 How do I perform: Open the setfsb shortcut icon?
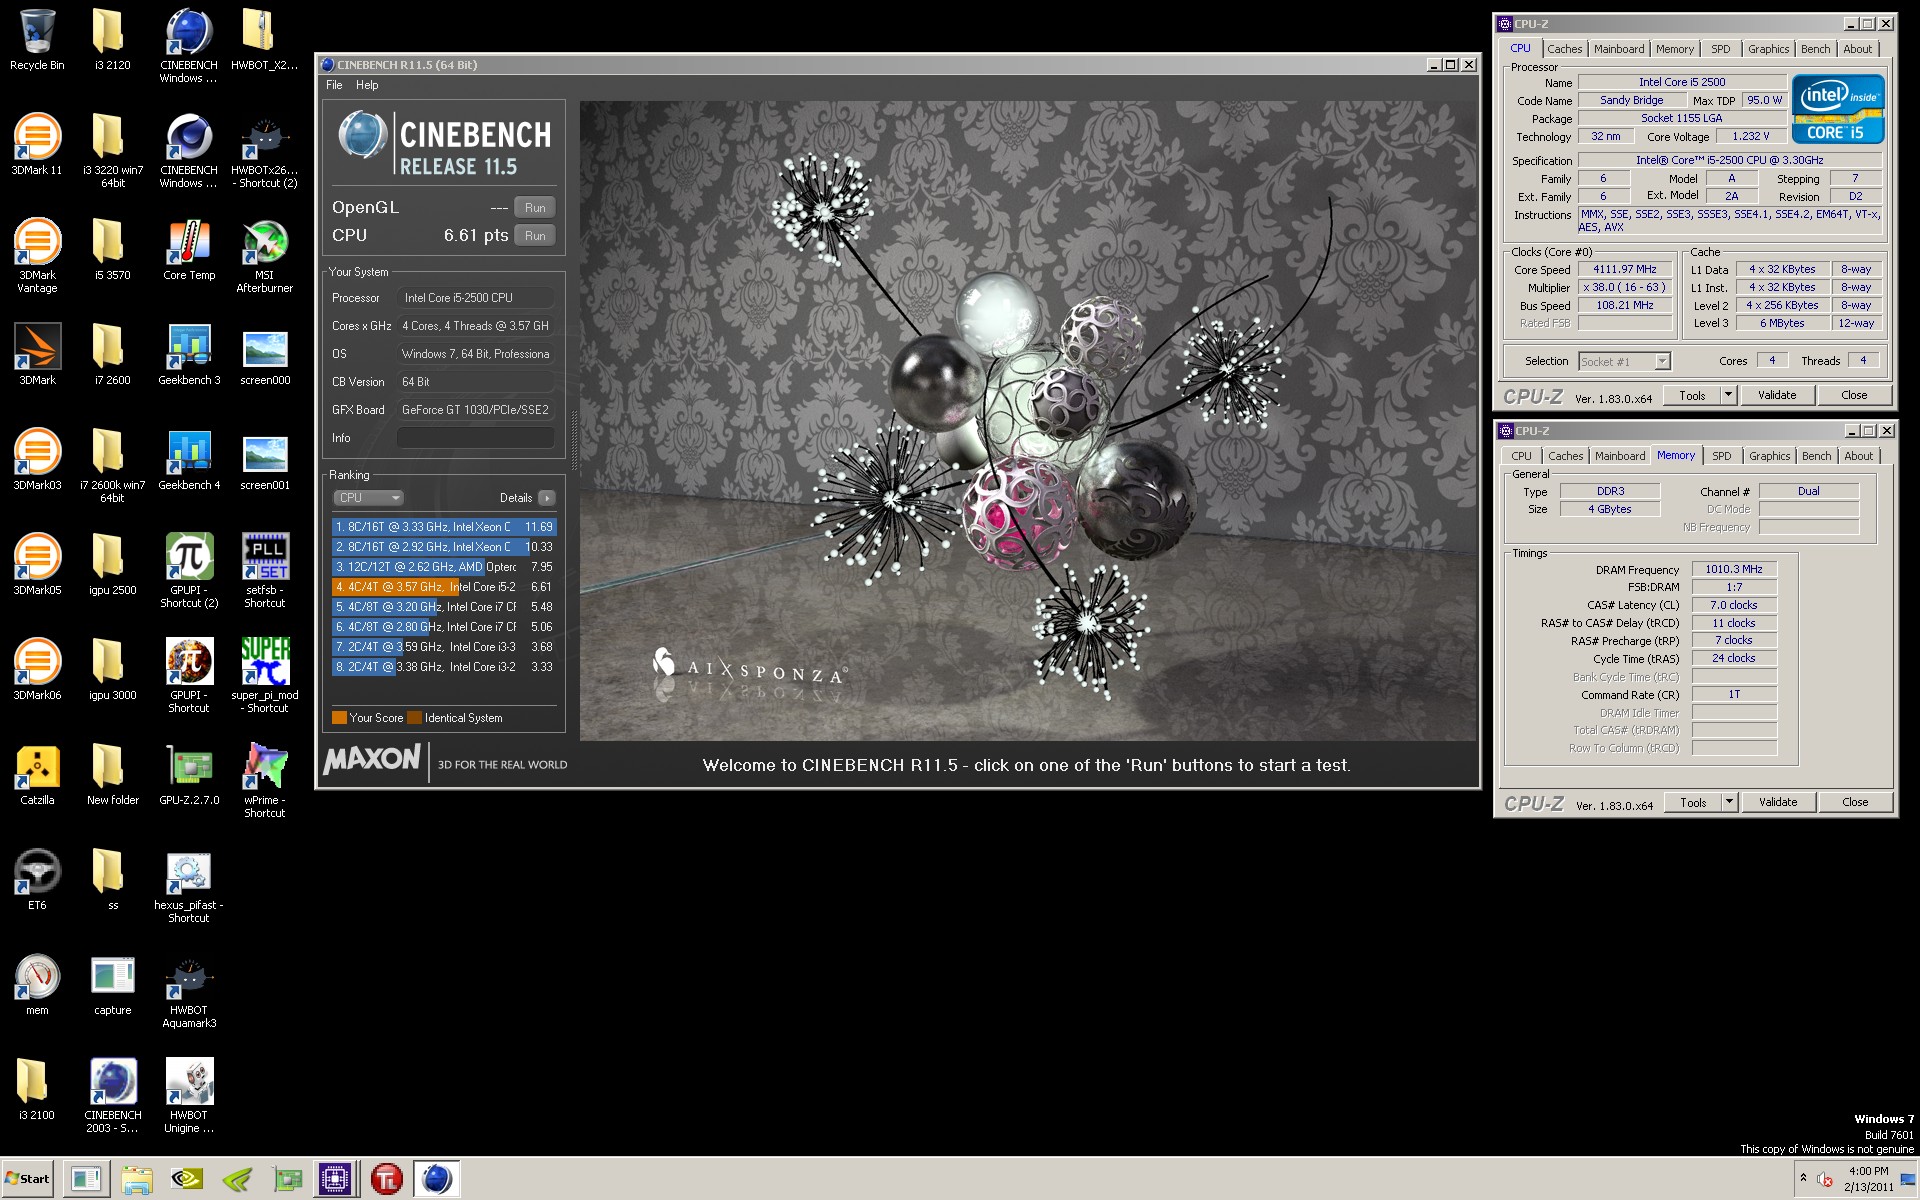click(265, 570)
